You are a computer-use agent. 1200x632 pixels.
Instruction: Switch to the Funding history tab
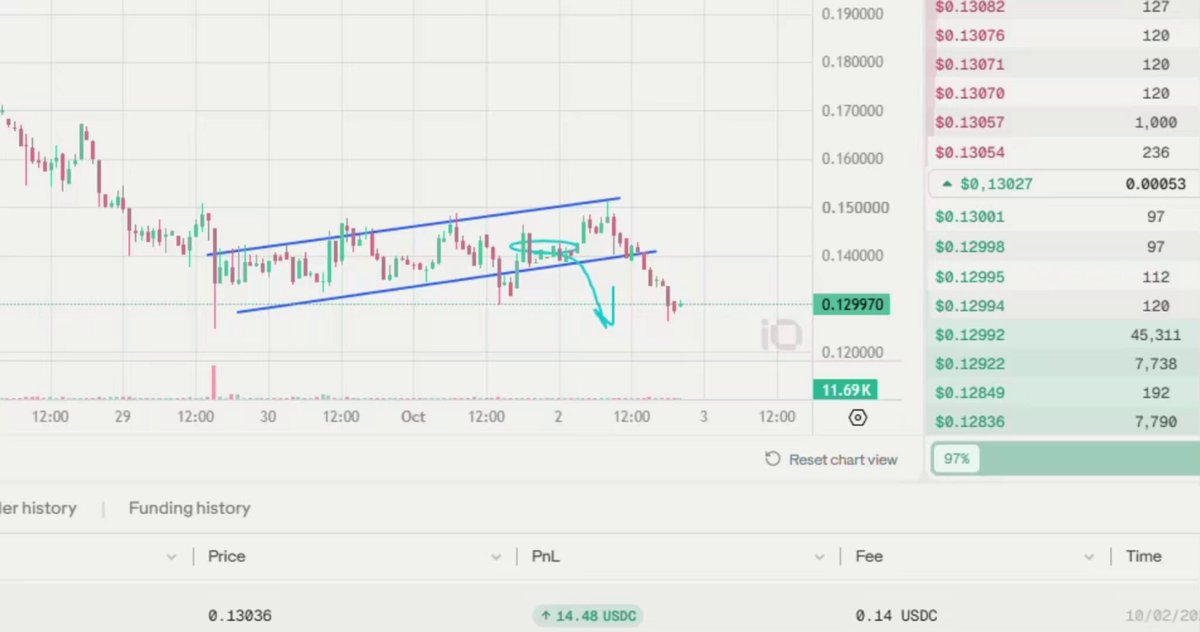(189, 508)
